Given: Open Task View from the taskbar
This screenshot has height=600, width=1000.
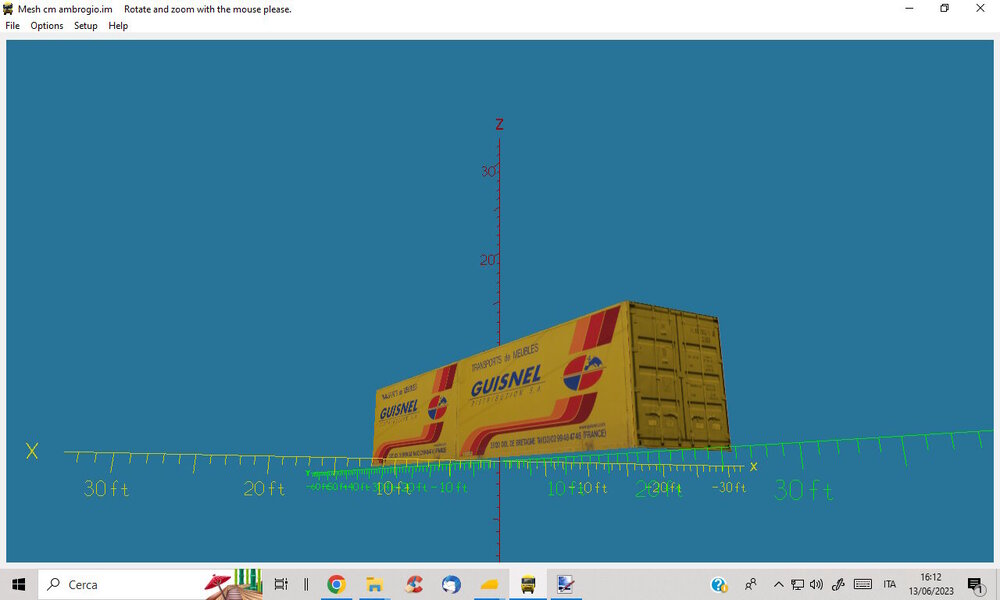Looking at the screenshot, I should point(281,584).
